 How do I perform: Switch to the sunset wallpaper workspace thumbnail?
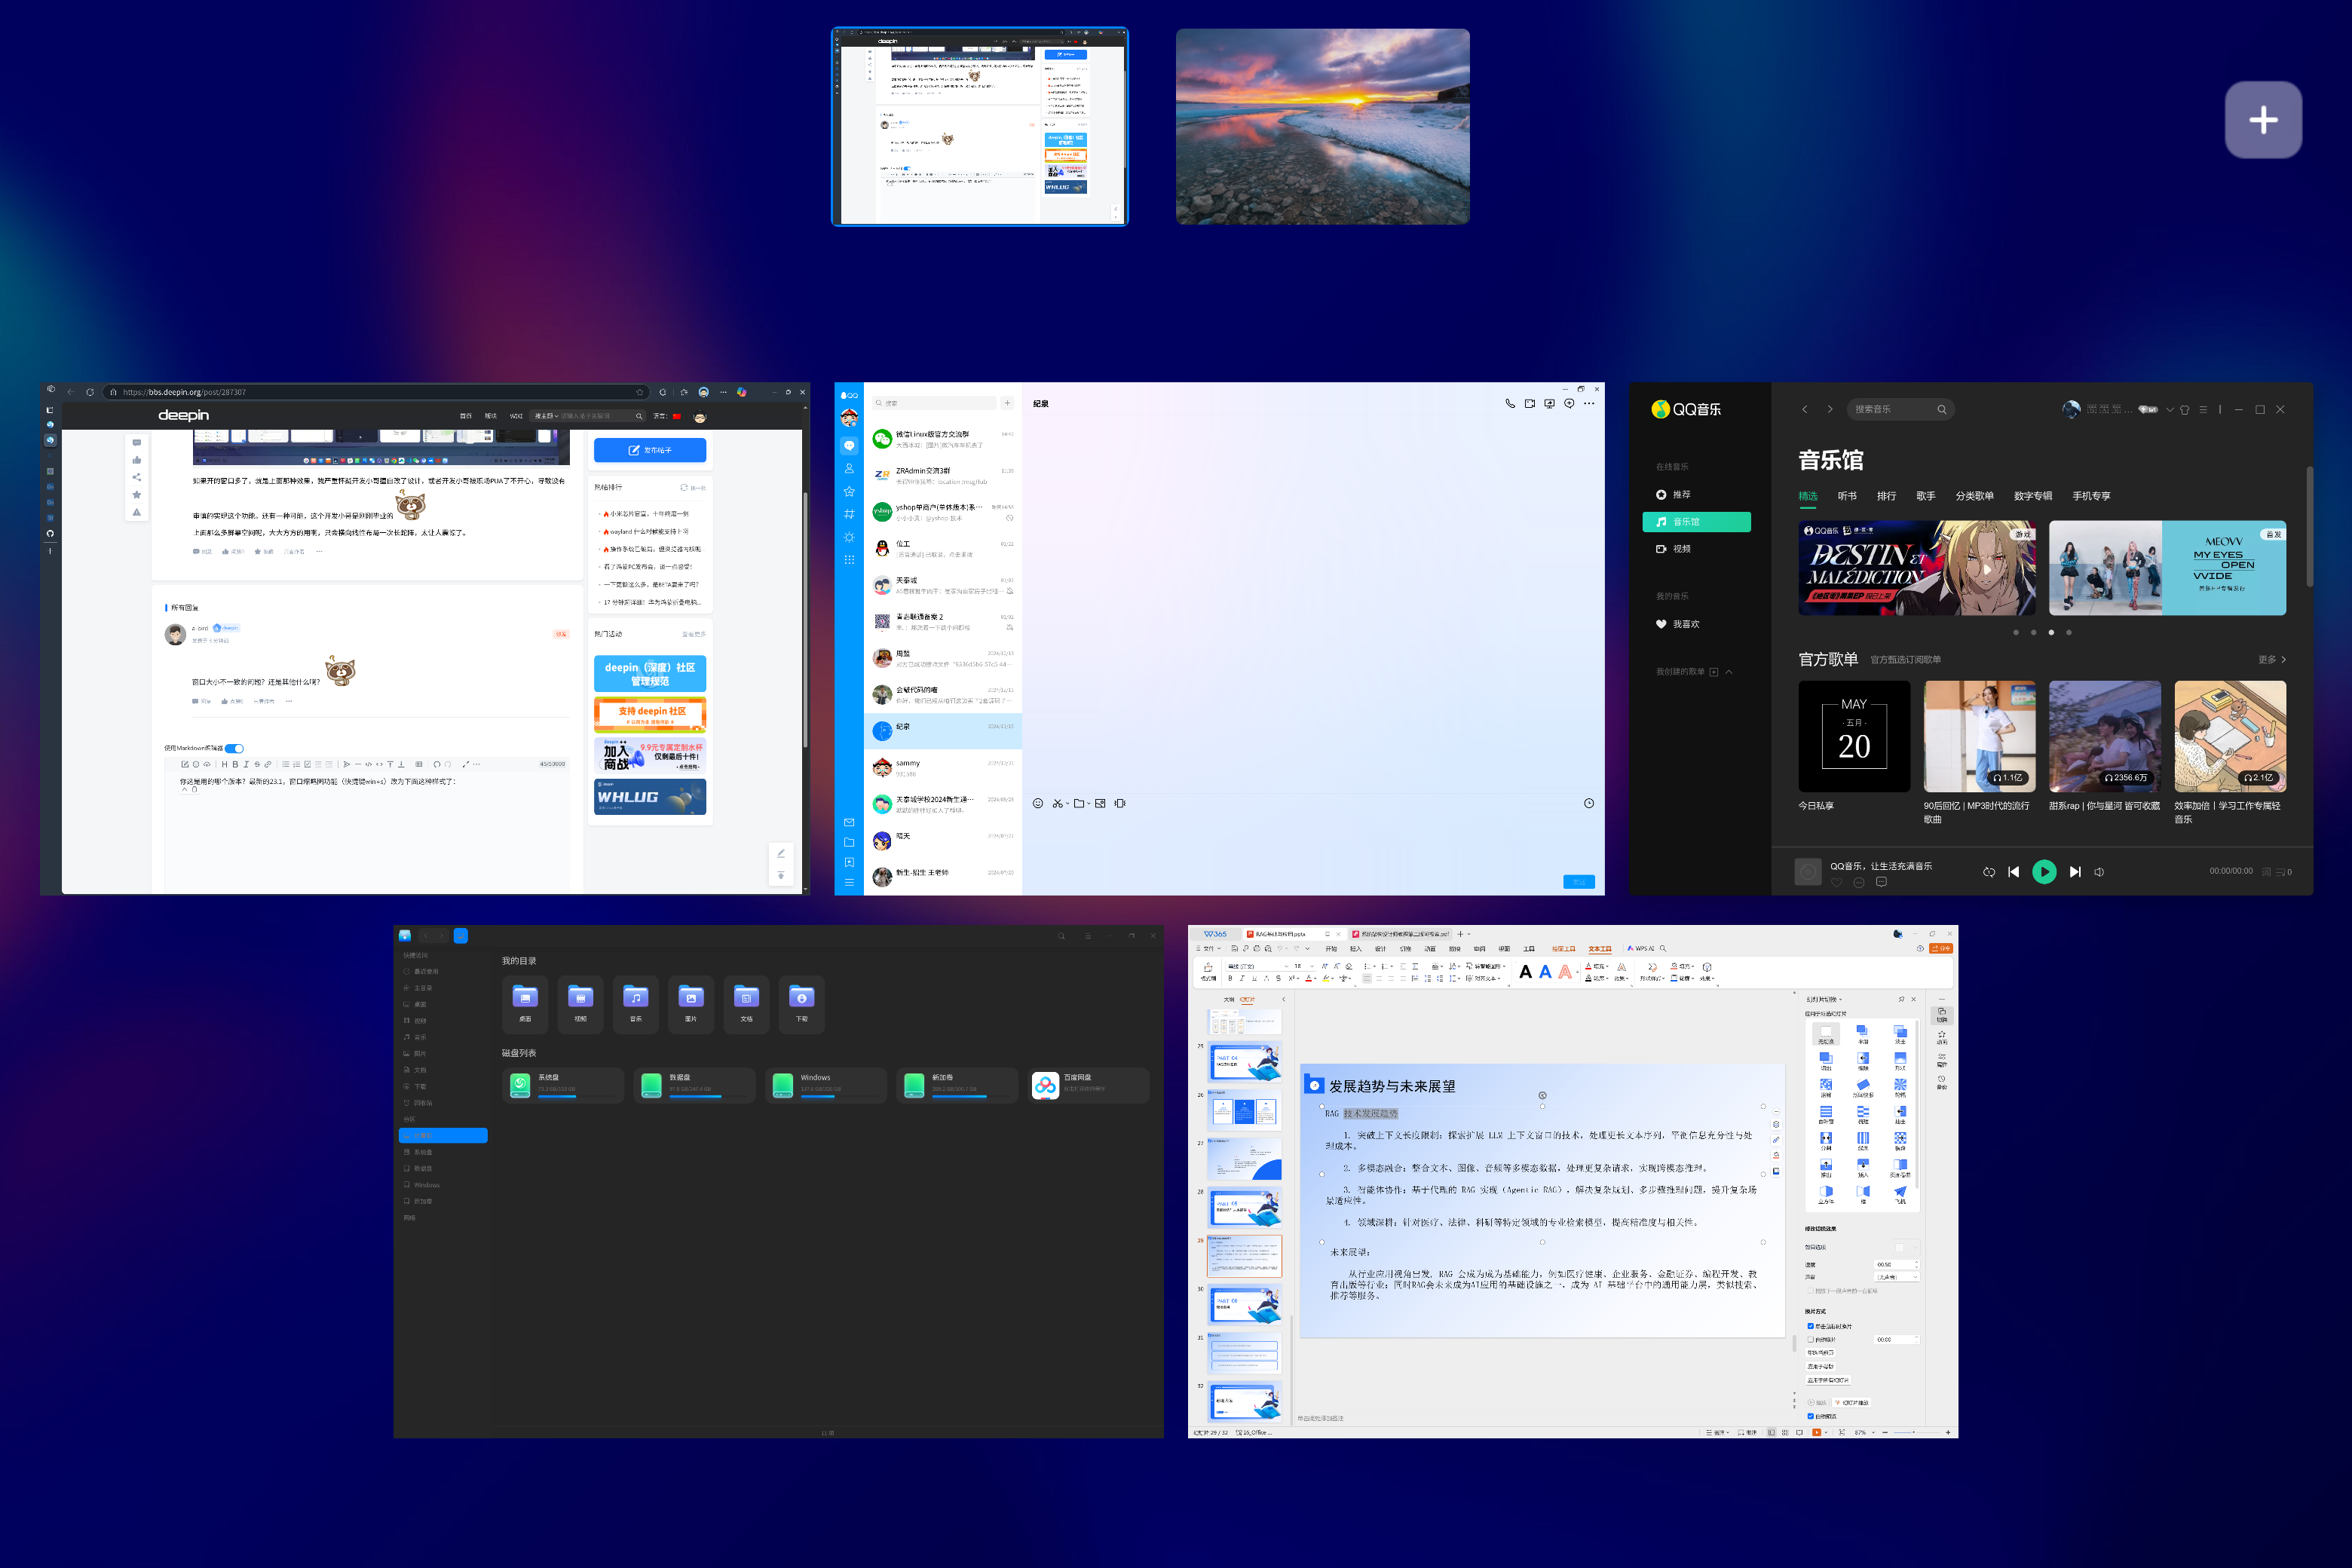[1322, 126]
